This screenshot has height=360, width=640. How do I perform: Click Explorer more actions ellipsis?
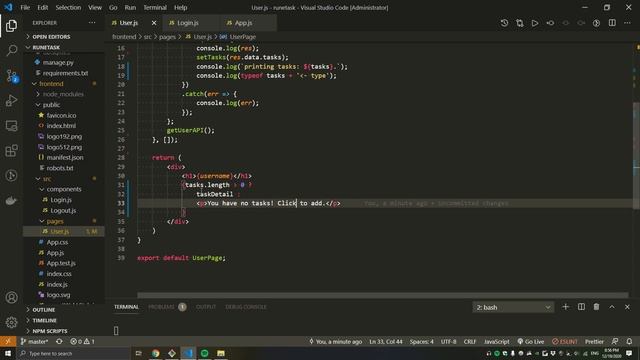pyautogui.click(x=92, y=23)
